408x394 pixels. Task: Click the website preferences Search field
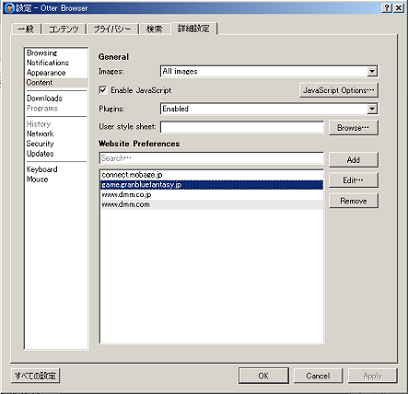[211, 158]
